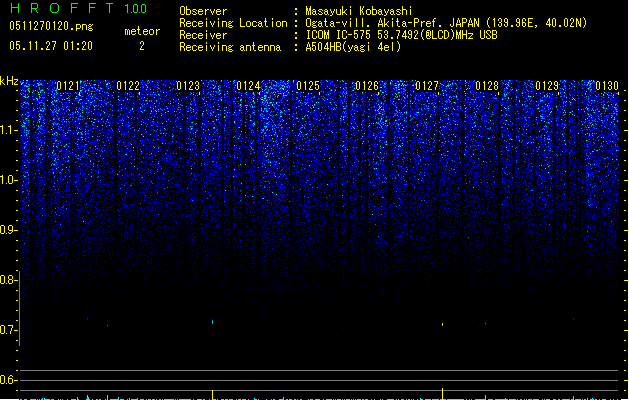Click the 0.7 frequency axis label

coord(8,330)
